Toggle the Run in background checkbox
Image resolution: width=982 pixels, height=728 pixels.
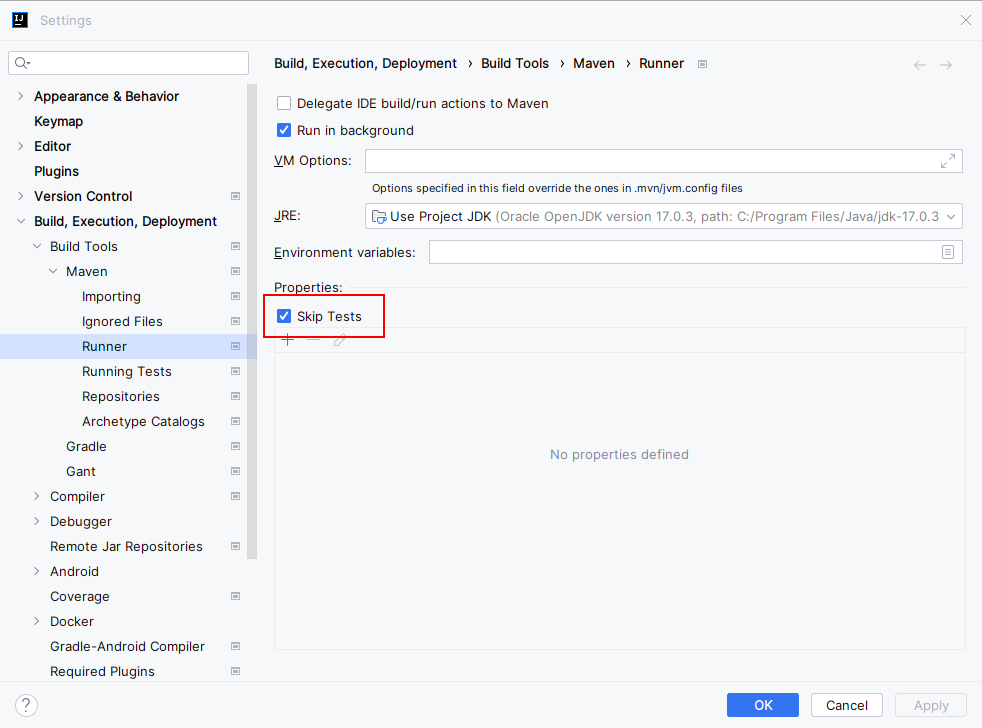click(284, 130)
